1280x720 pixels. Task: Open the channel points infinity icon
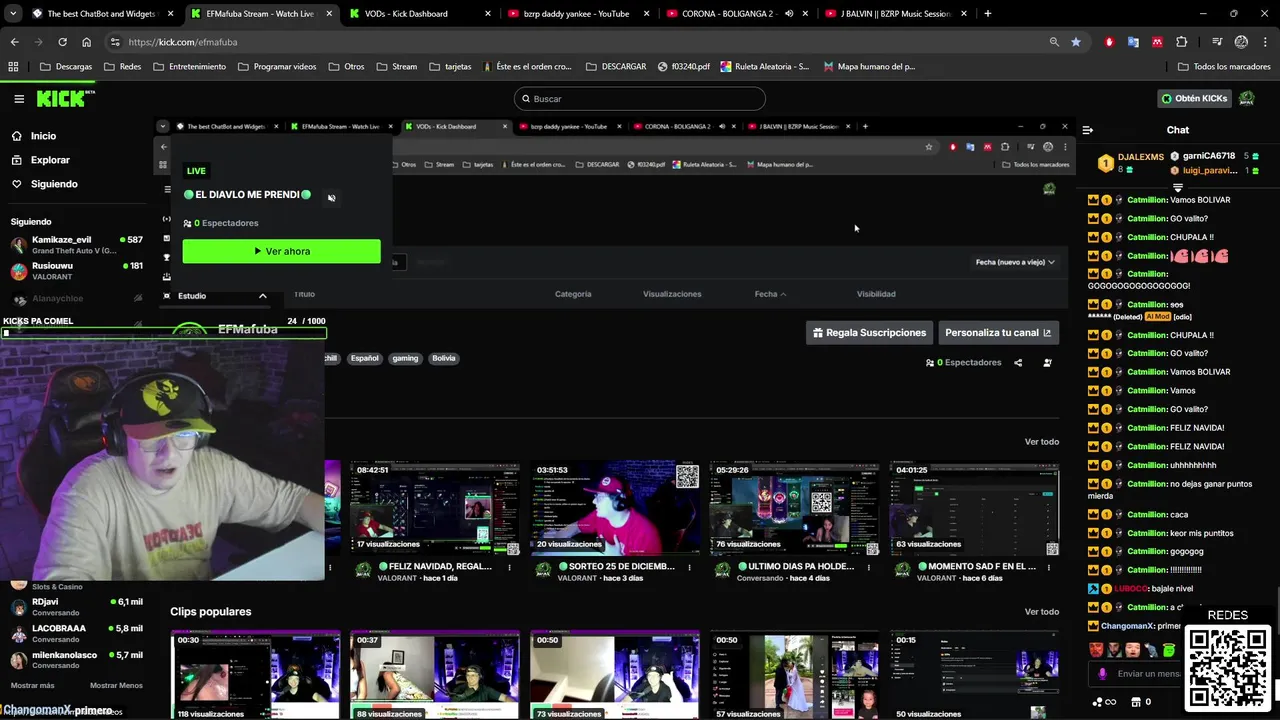point(1104,702)
